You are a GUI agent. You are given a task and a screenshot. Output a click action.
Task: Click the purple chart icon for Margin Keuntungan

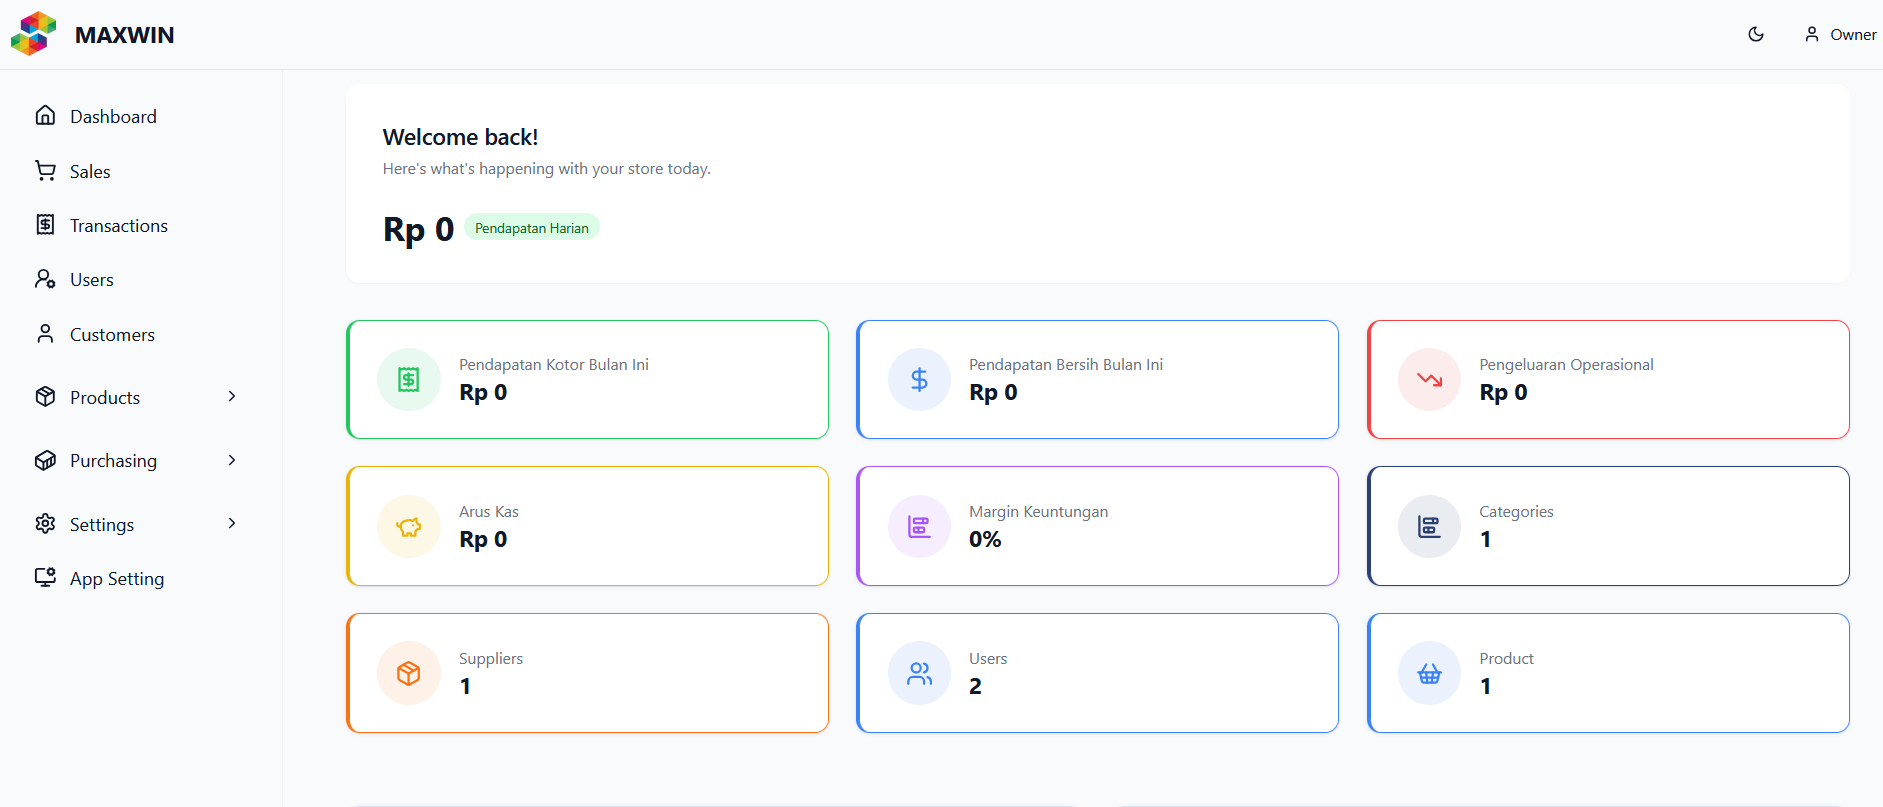tap(919, 527)
